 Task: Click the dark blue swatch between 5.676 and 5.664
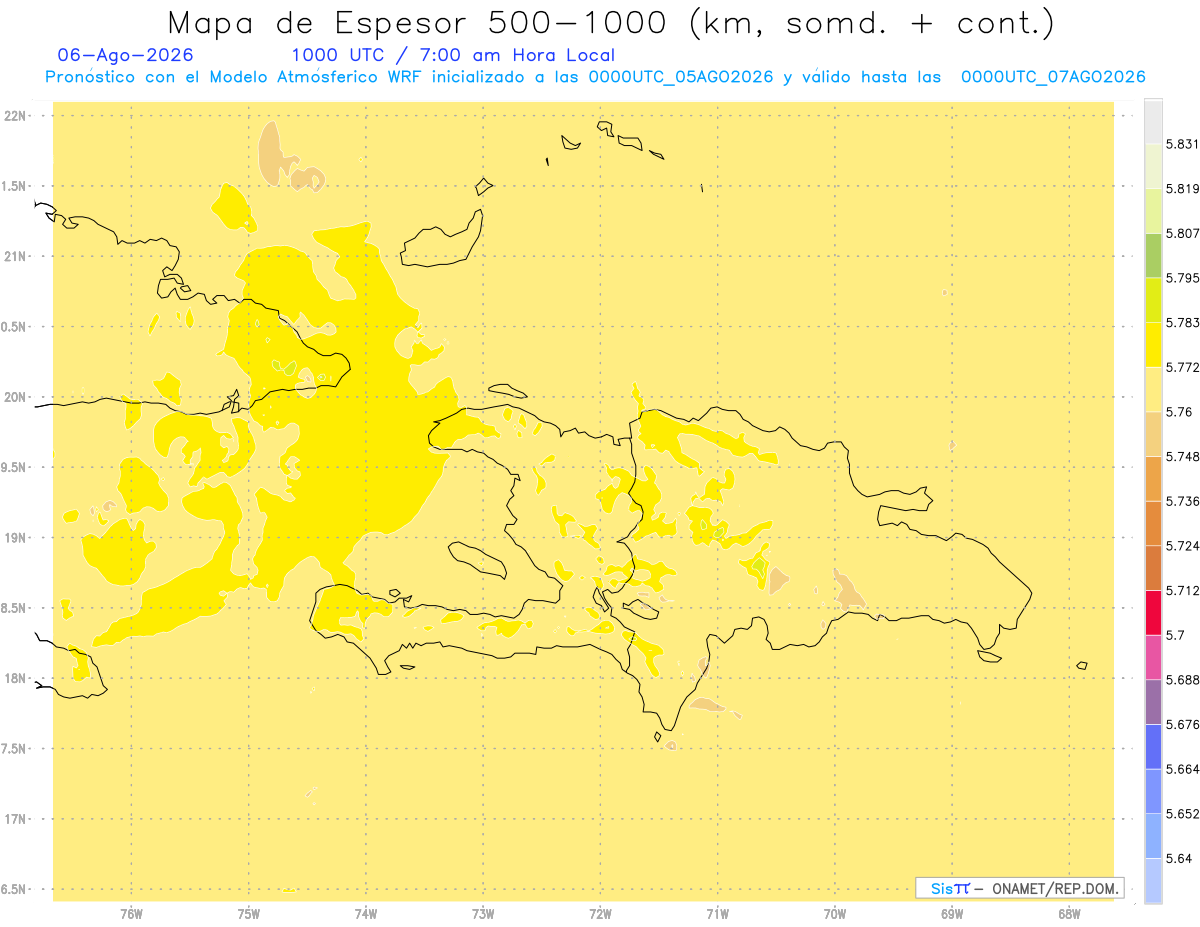[1153, 746]
